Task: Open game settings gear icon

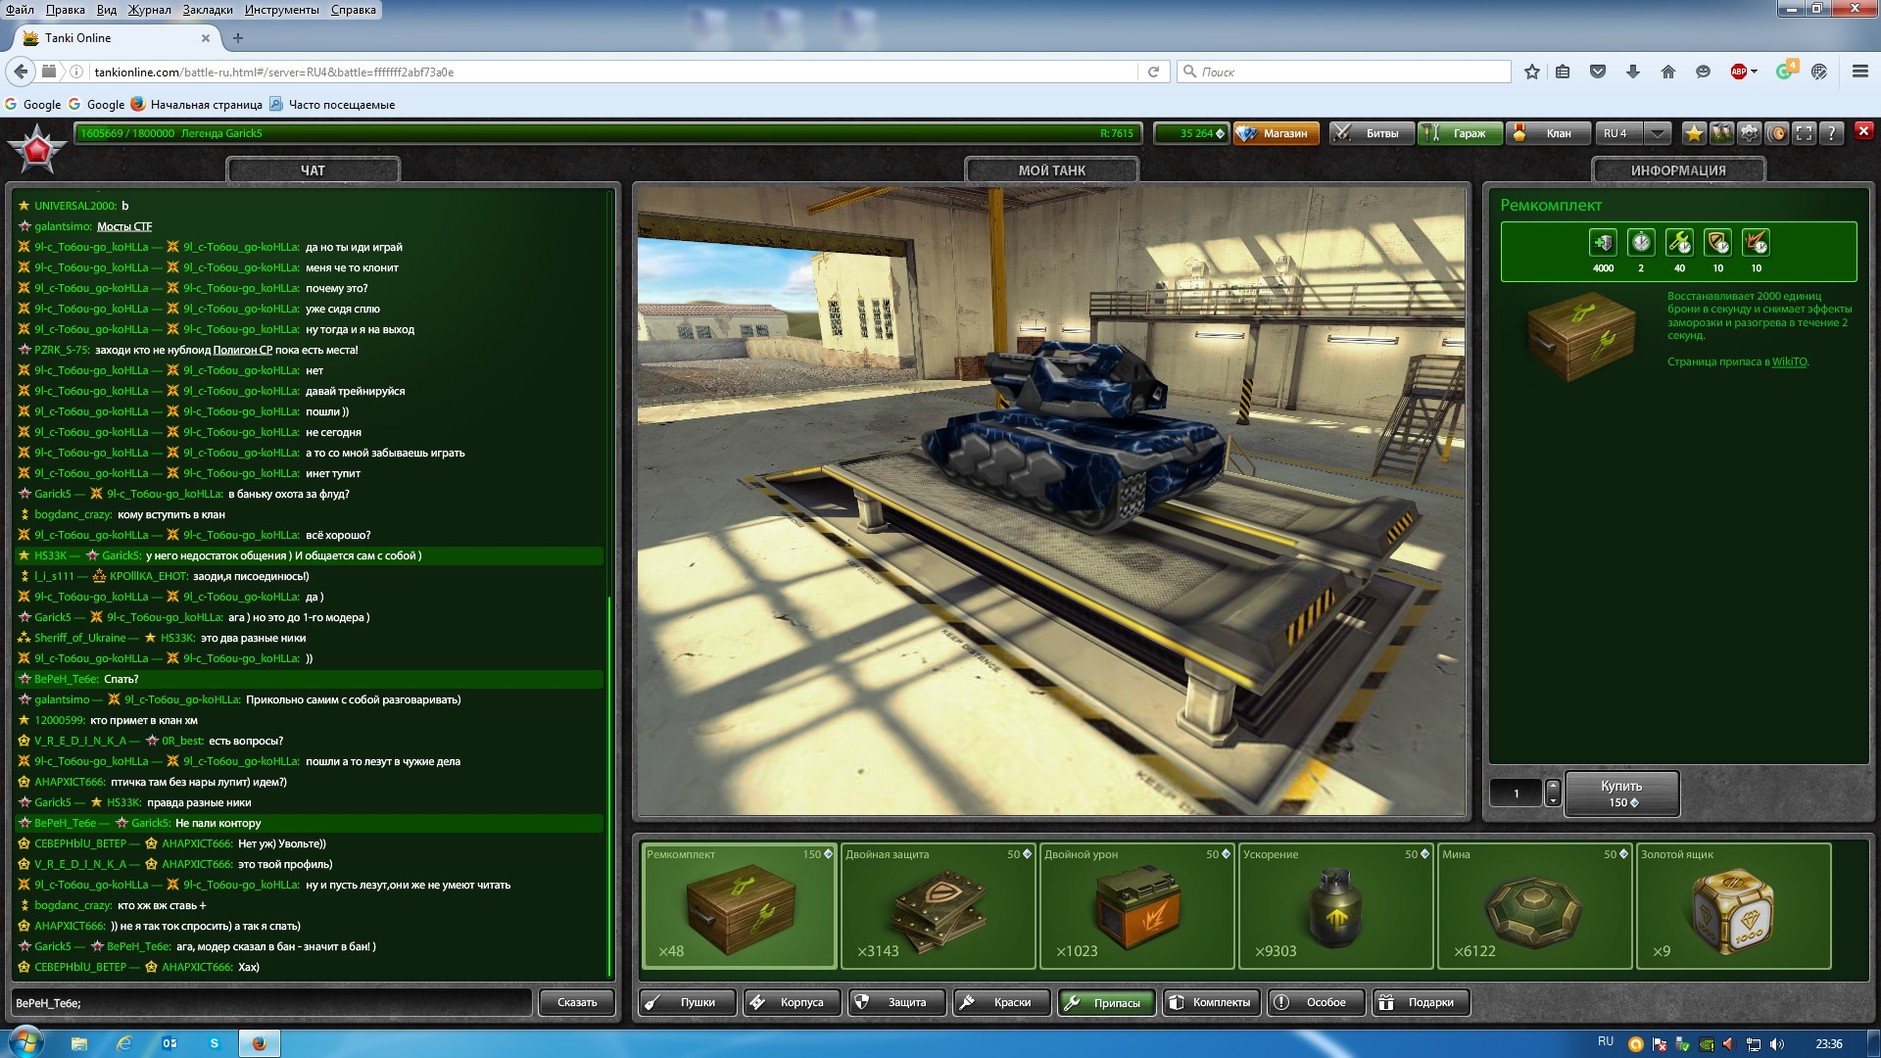Action: (1749, 133)
